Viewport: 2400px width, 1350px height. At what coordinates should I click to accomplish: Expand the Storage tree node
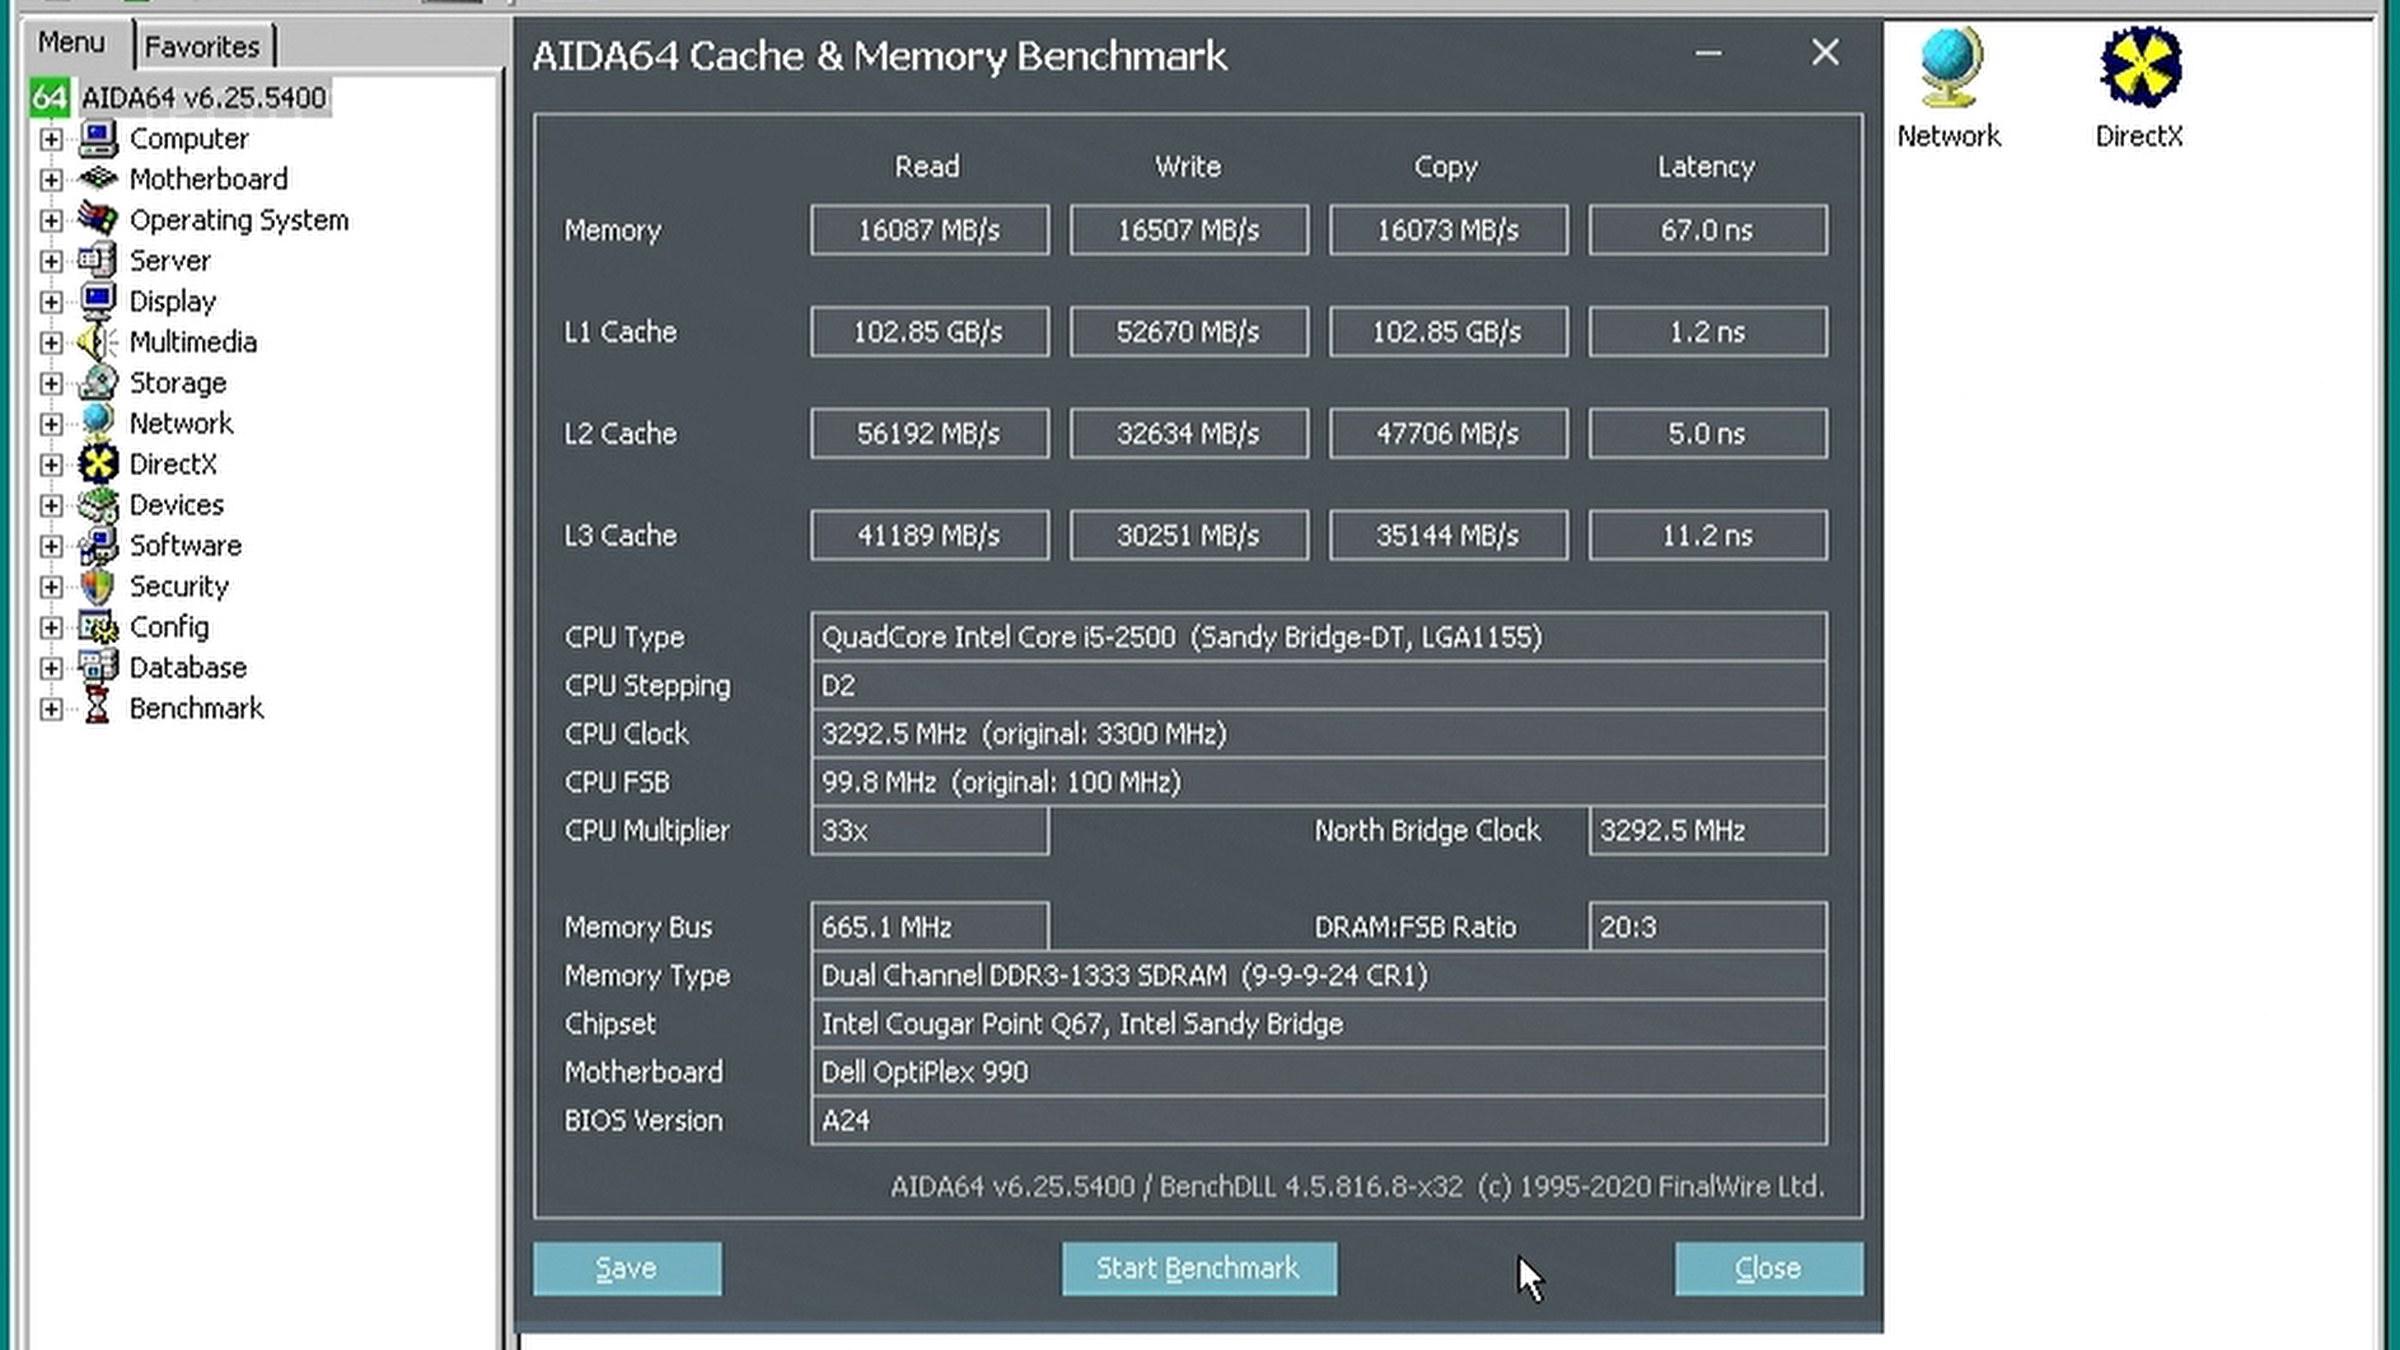[x=50, y=383]
